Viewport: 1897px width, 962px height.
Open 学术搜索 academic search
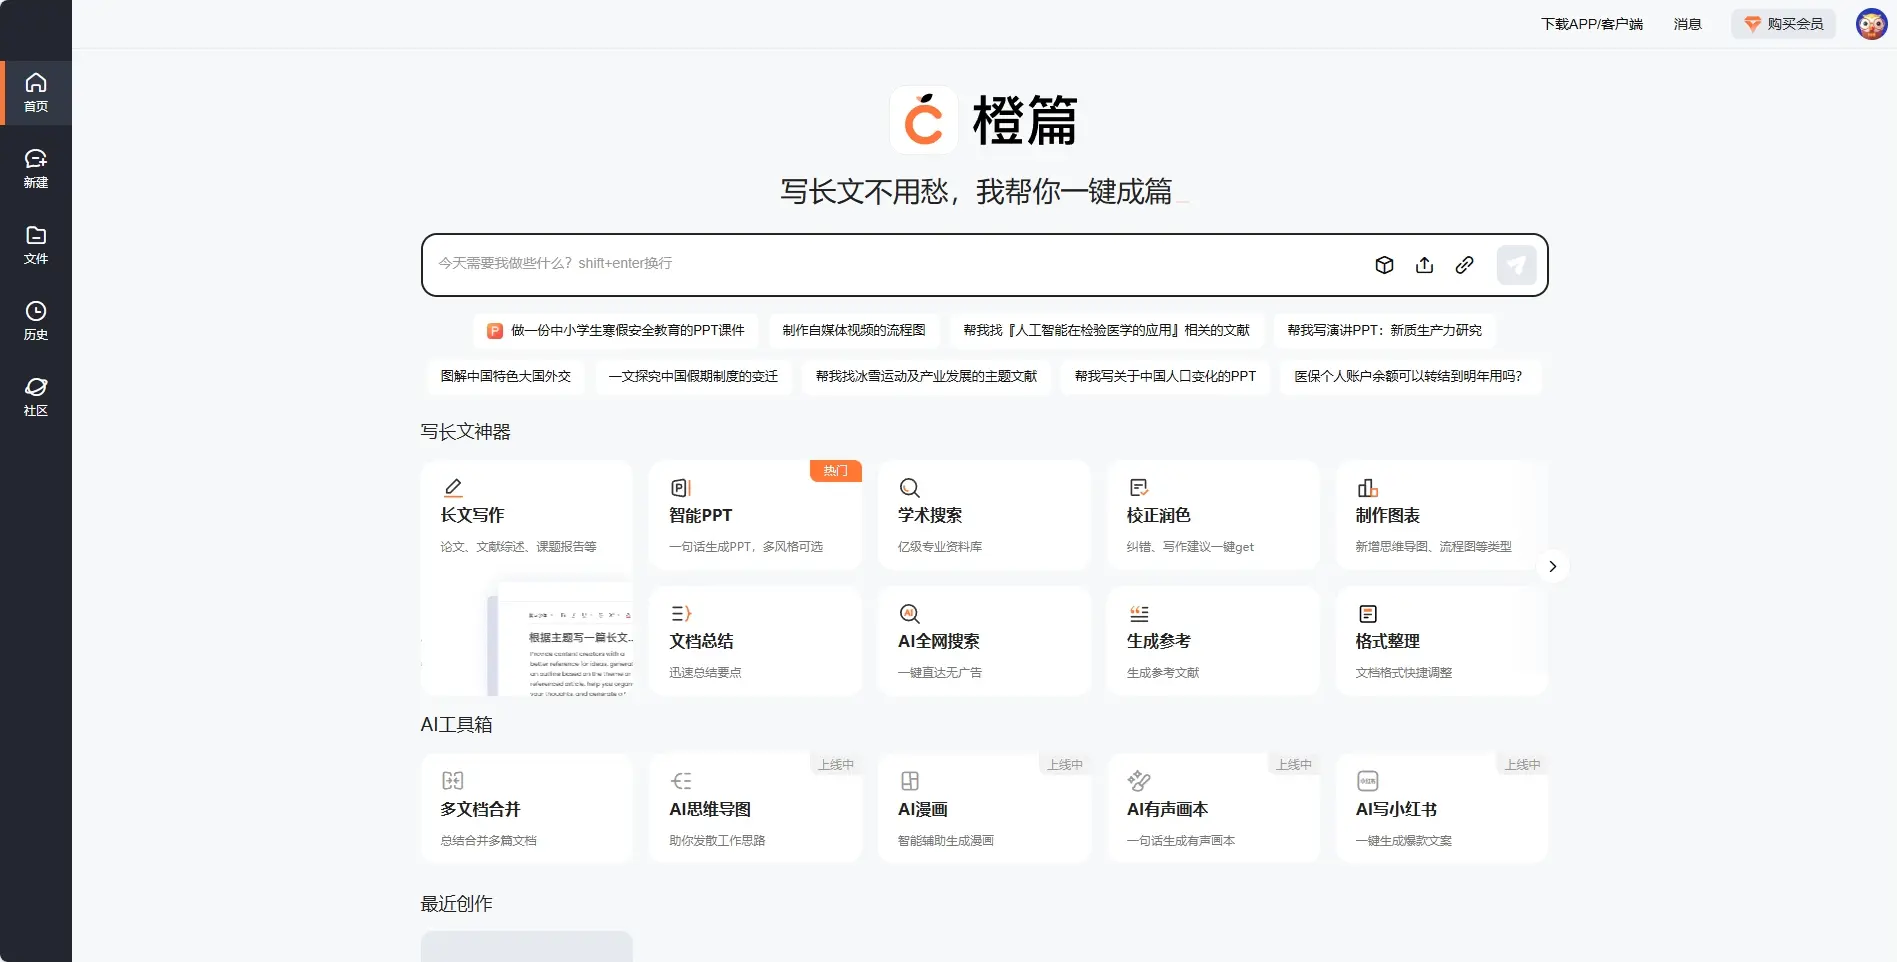983,515
